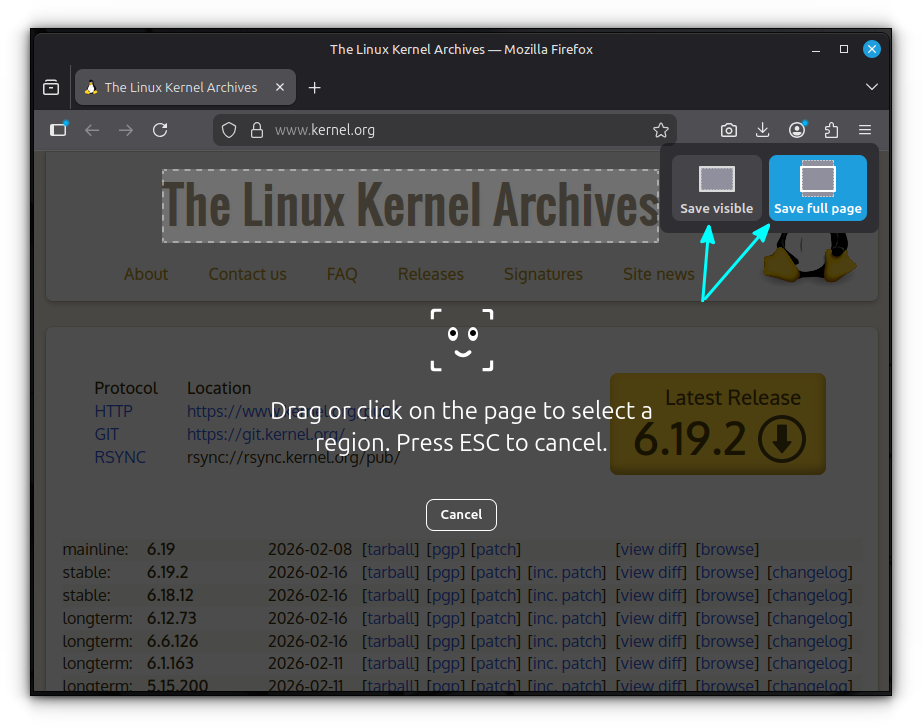Open the Downloads panel icon
Image resolution: width=922 pixels, height=728 pixels.
[x=762, y=130]
